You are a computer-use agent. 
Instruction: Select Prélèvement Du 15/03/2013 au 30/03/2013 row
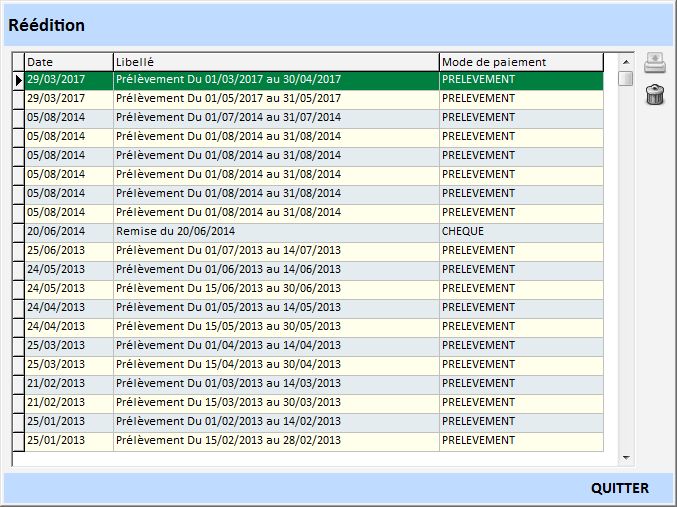click(275, 402)
